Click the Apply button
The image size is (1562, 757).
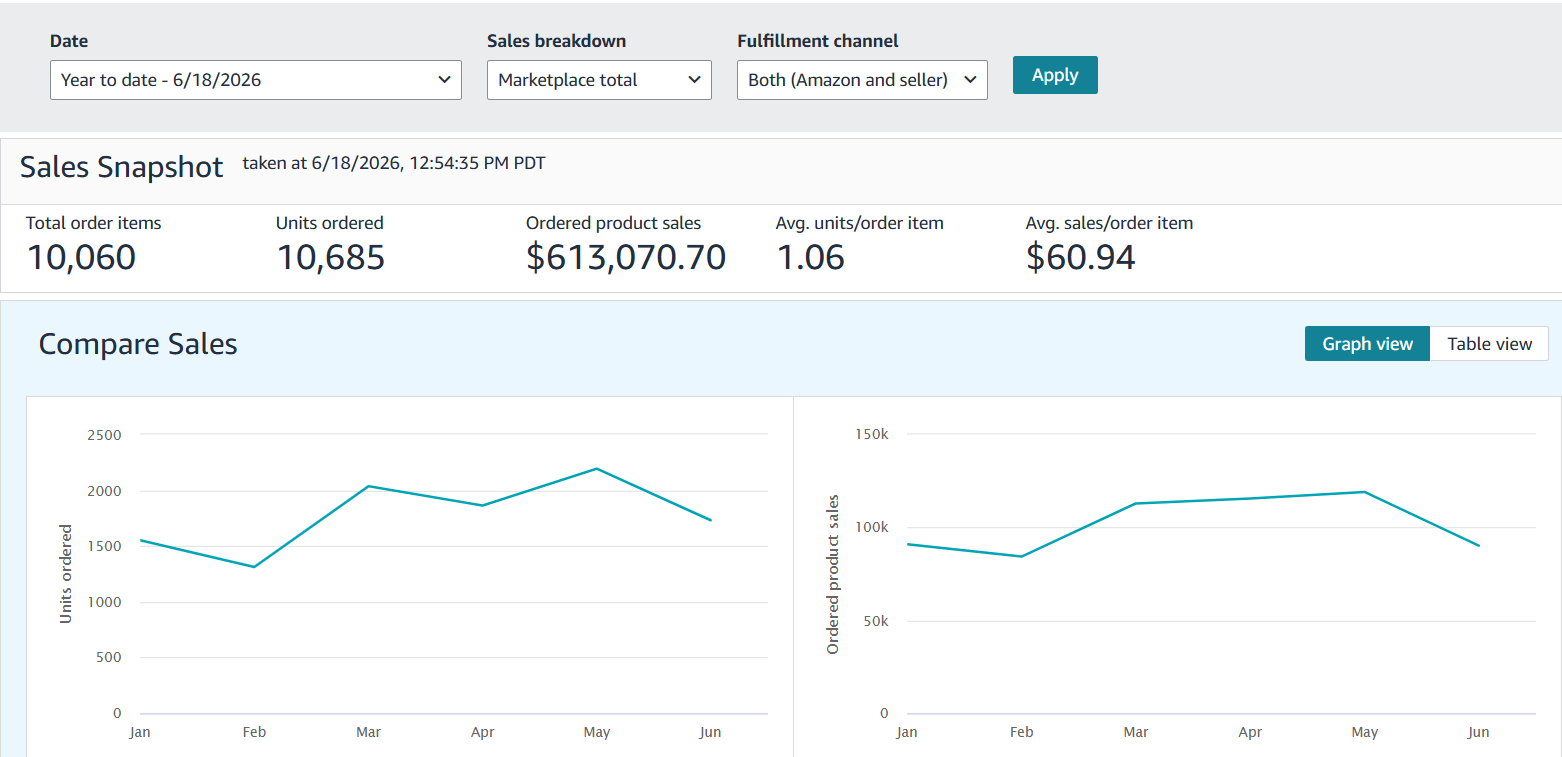coord(1055,75)
